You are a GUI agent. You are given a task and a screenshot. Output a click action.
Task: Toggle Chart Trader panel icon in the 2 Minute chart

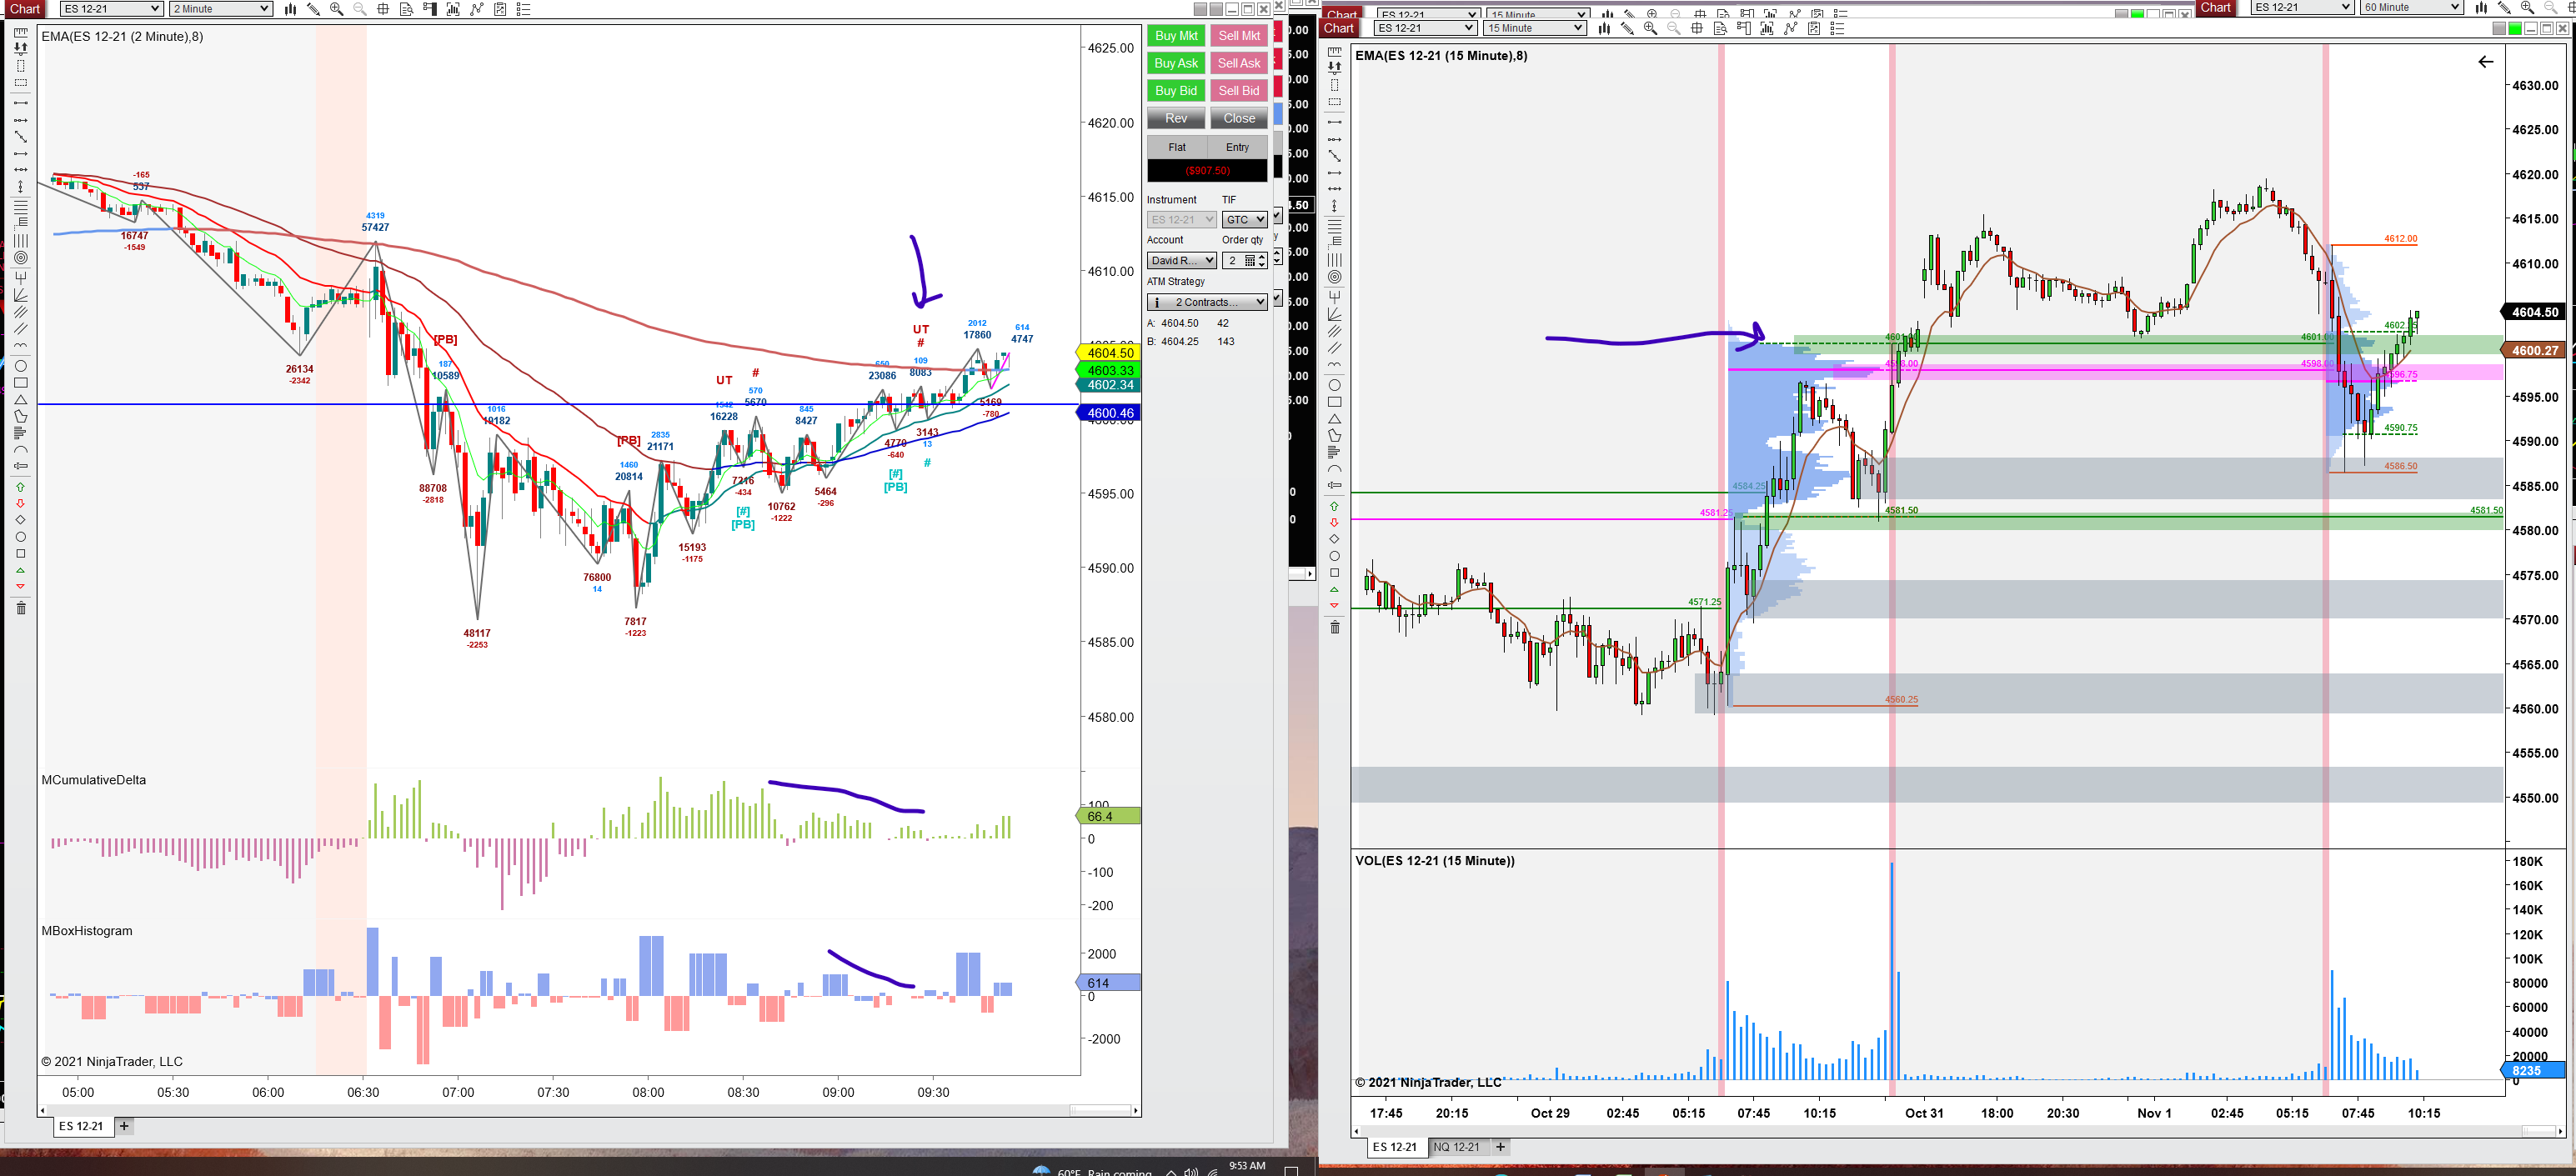(430, 9)
